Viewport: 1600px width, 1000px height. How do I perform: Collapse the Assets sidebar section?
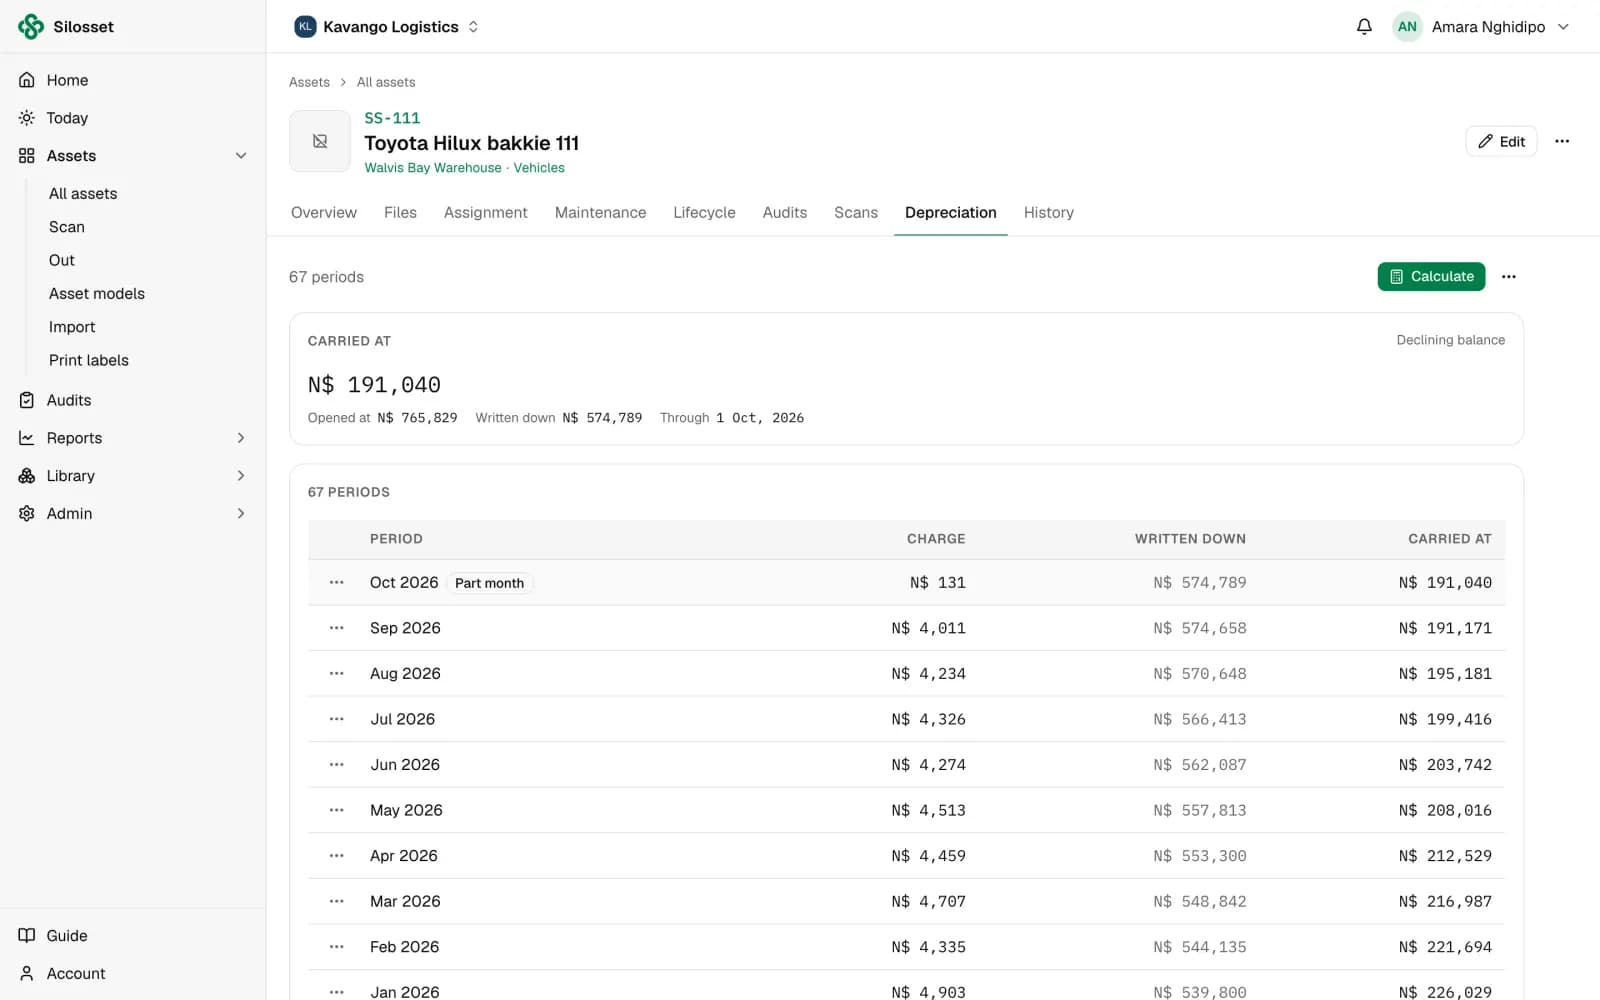tap(241, 156)
